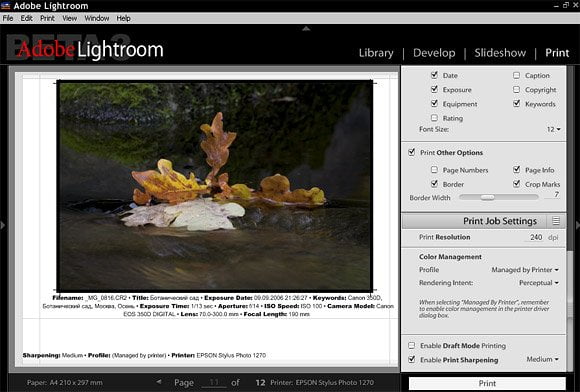Click the Adobe Lightroom title bar icon
580x392 pixels.
pos(5,6)
